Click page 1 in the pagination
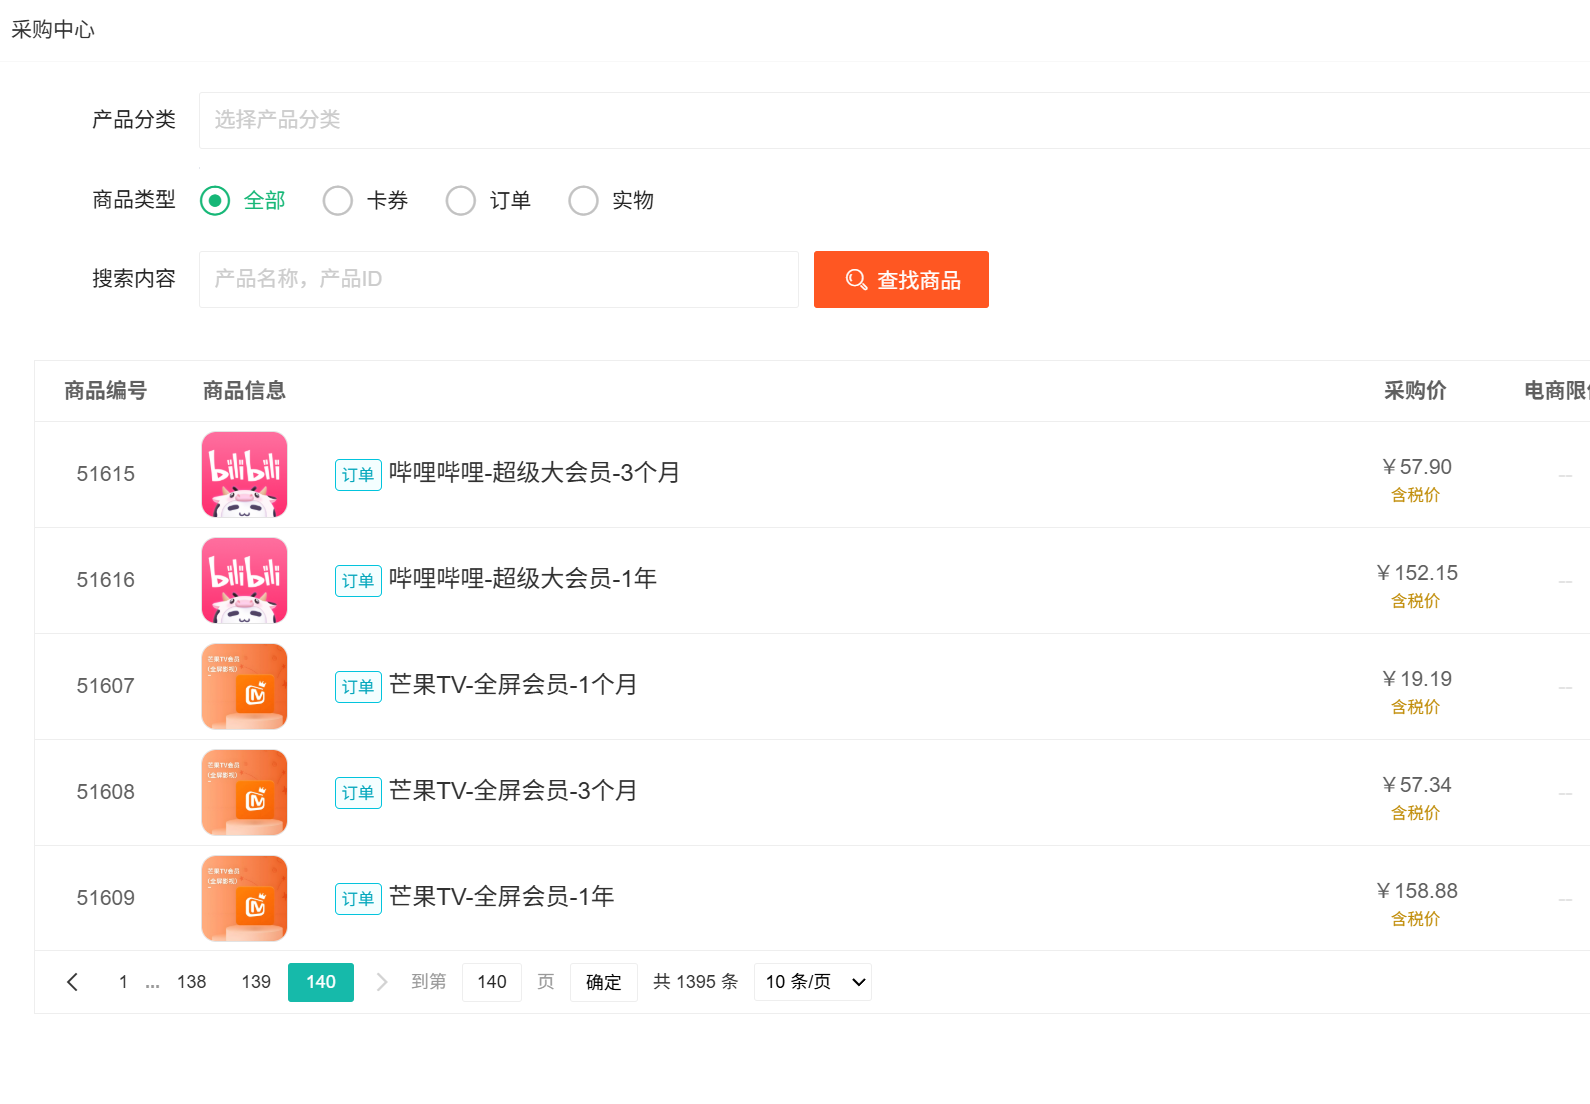The width and height of the screenshot is (1590, 1104). tap(123, 982)
